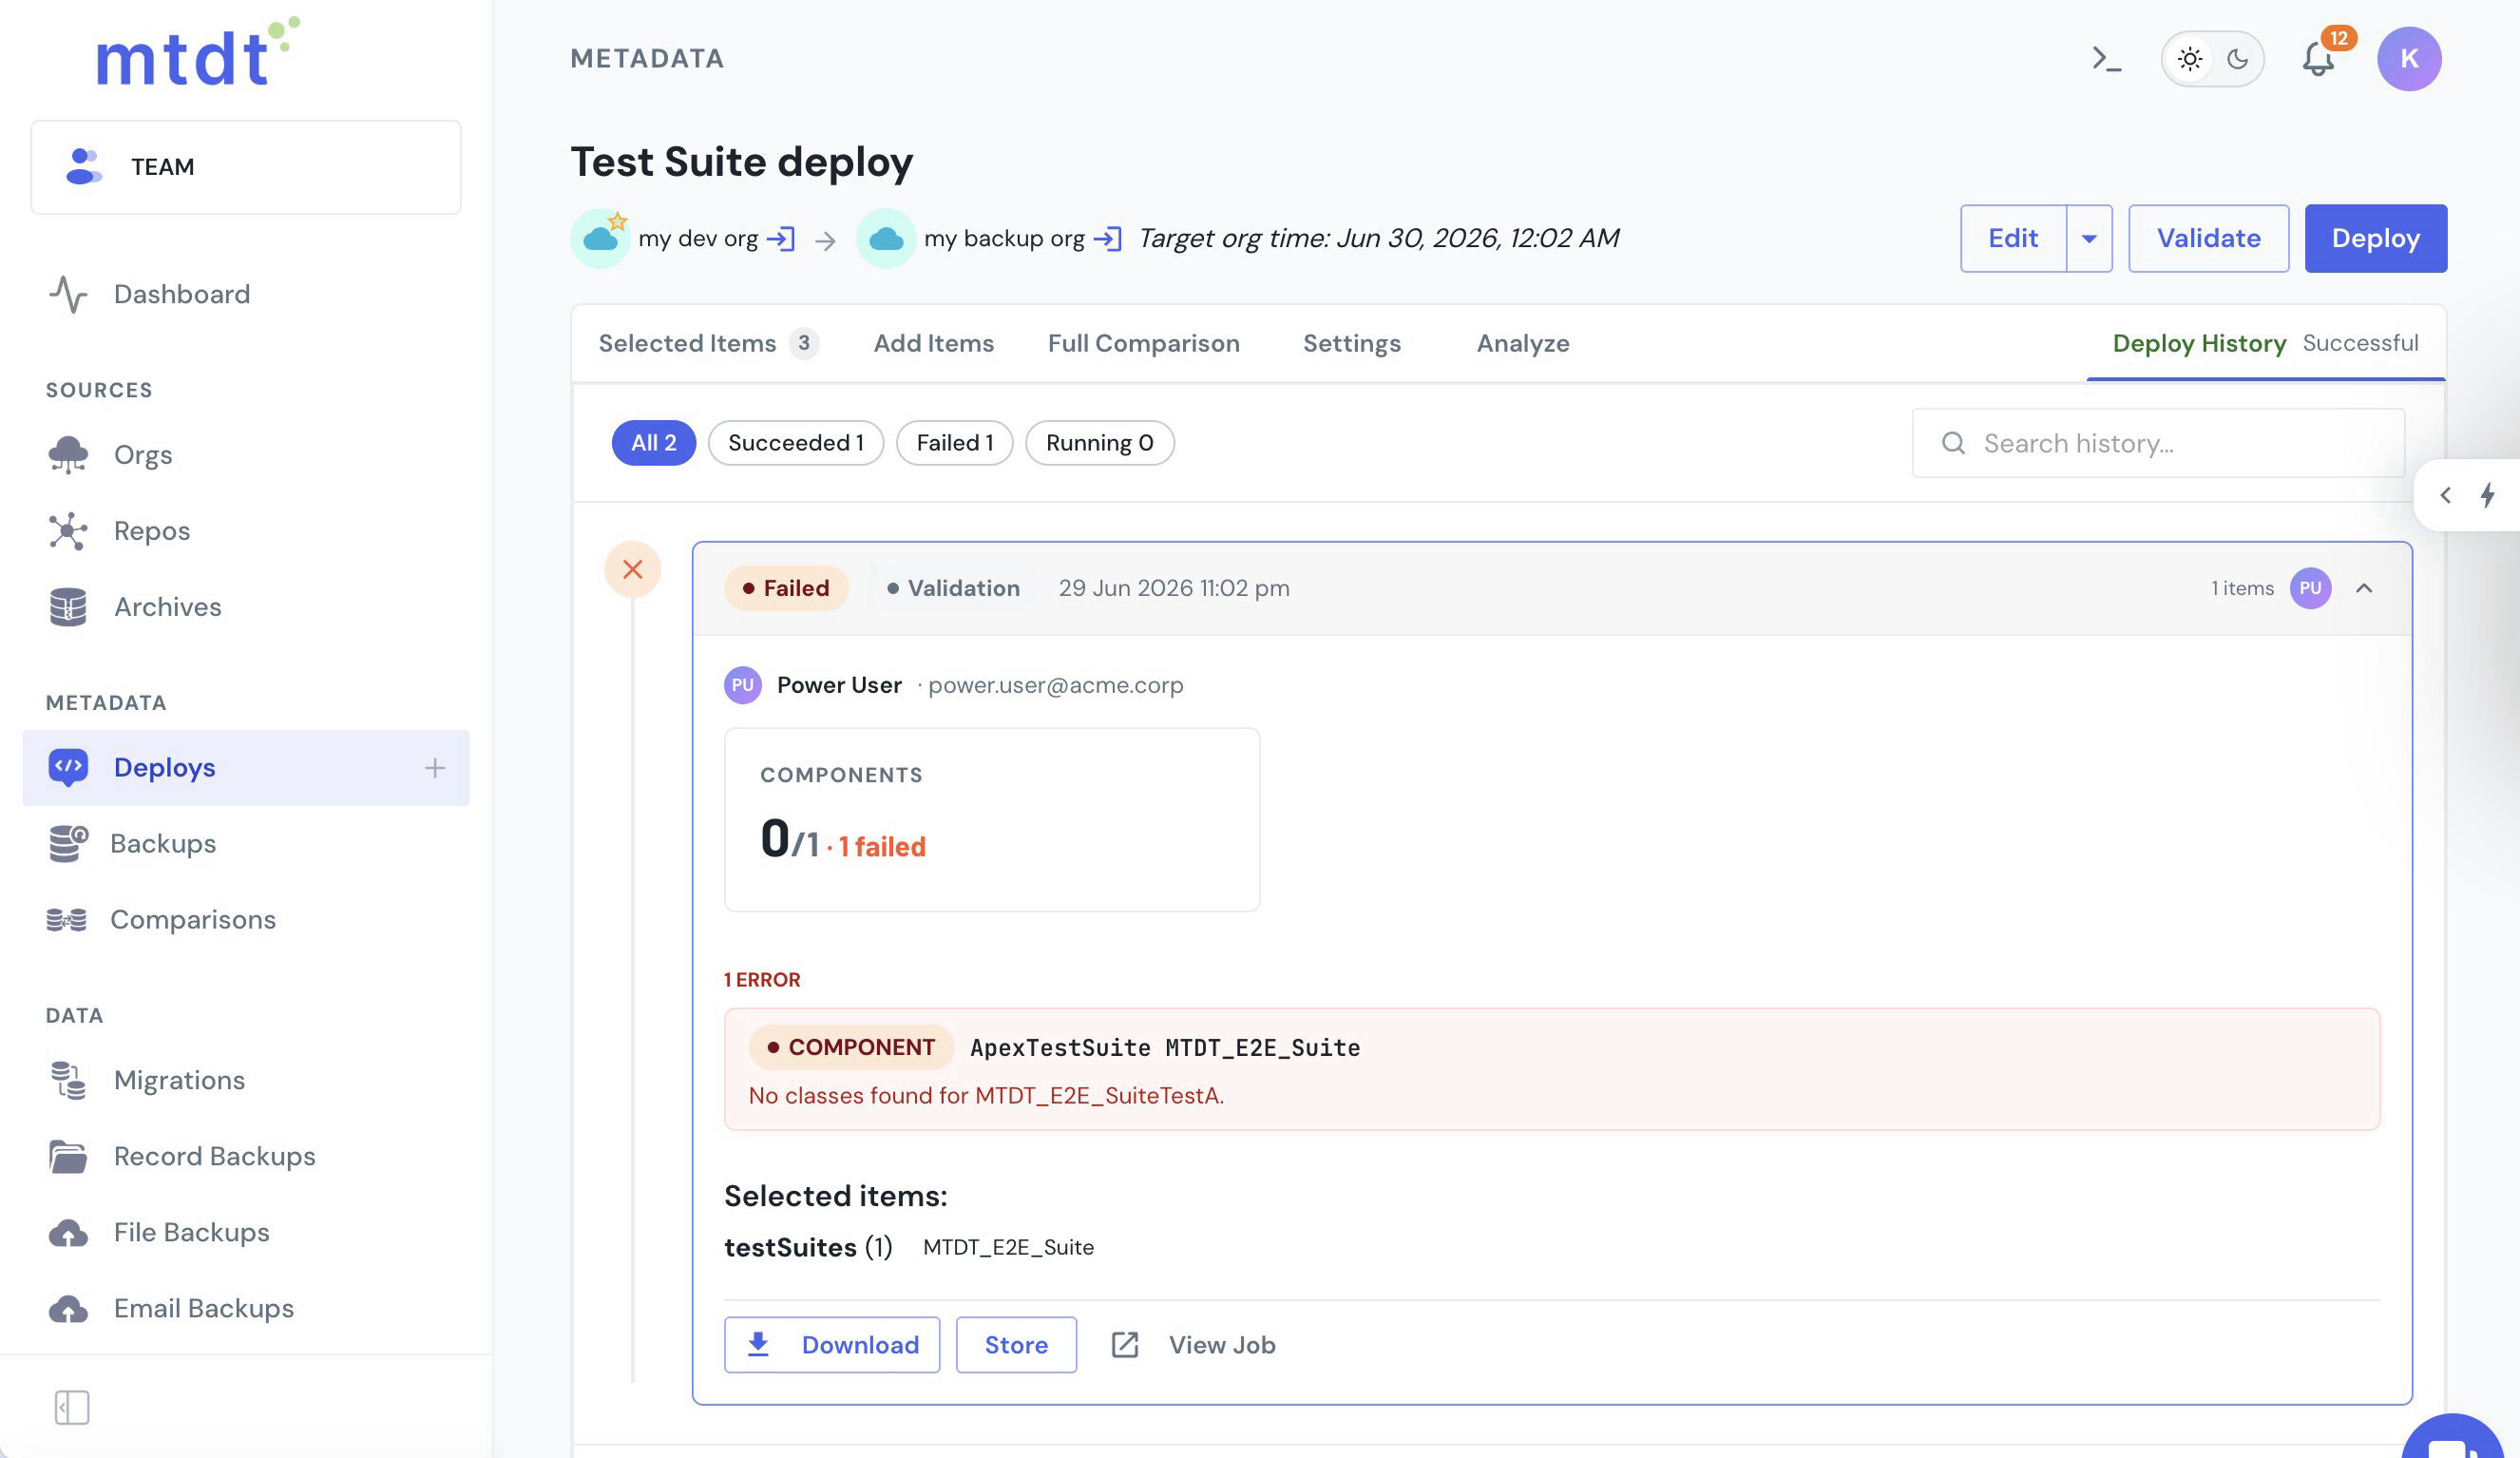Click the Validate button
Image resolution: width=2520 pixels, height=1458 pixels.
pos(2208,239)
